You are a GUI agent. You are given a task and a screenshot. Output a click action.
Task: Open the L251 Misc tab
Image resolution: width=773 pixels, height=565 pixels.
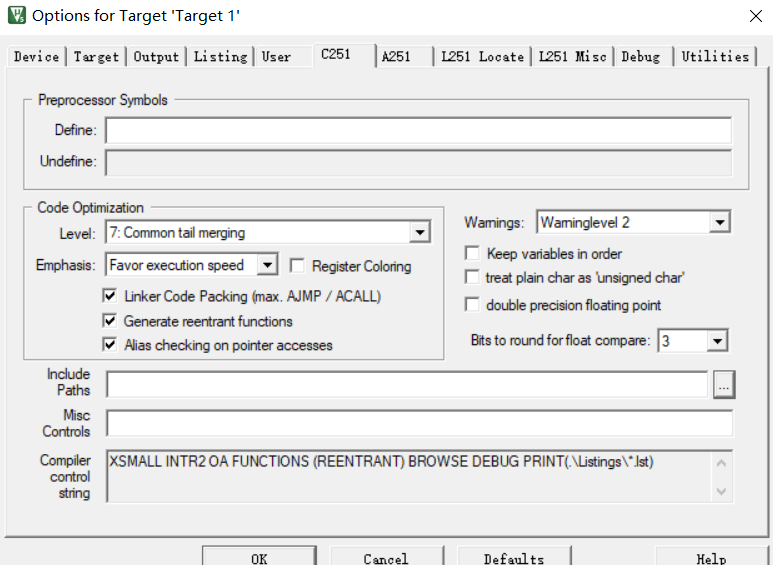point(572,57)
